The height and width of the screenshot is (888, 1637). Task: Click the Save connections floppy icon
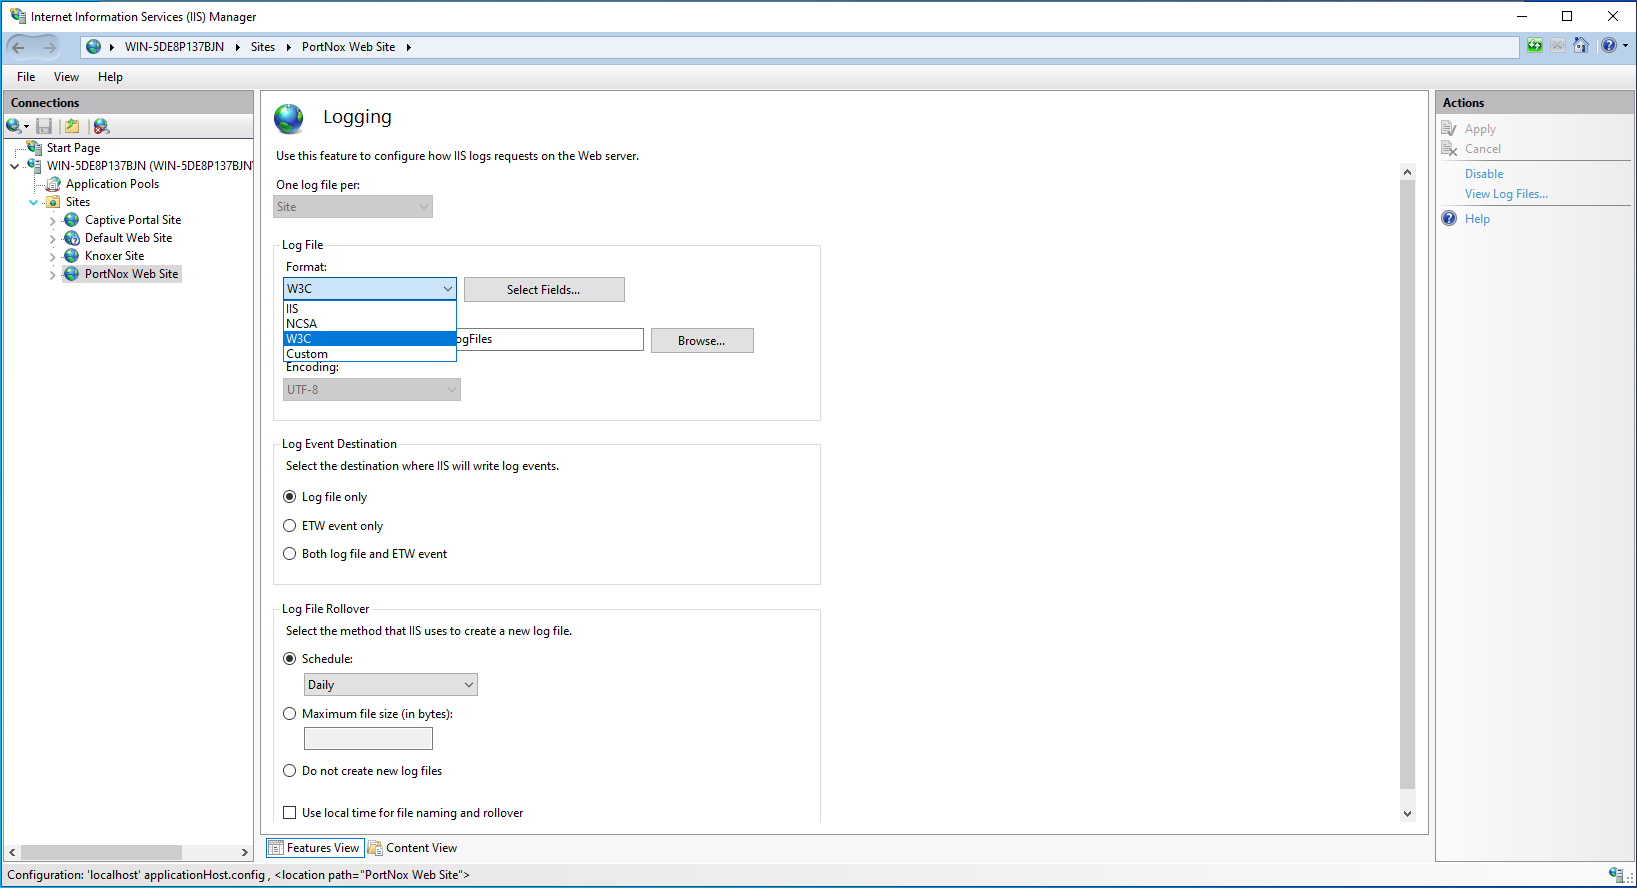point(44,126)
